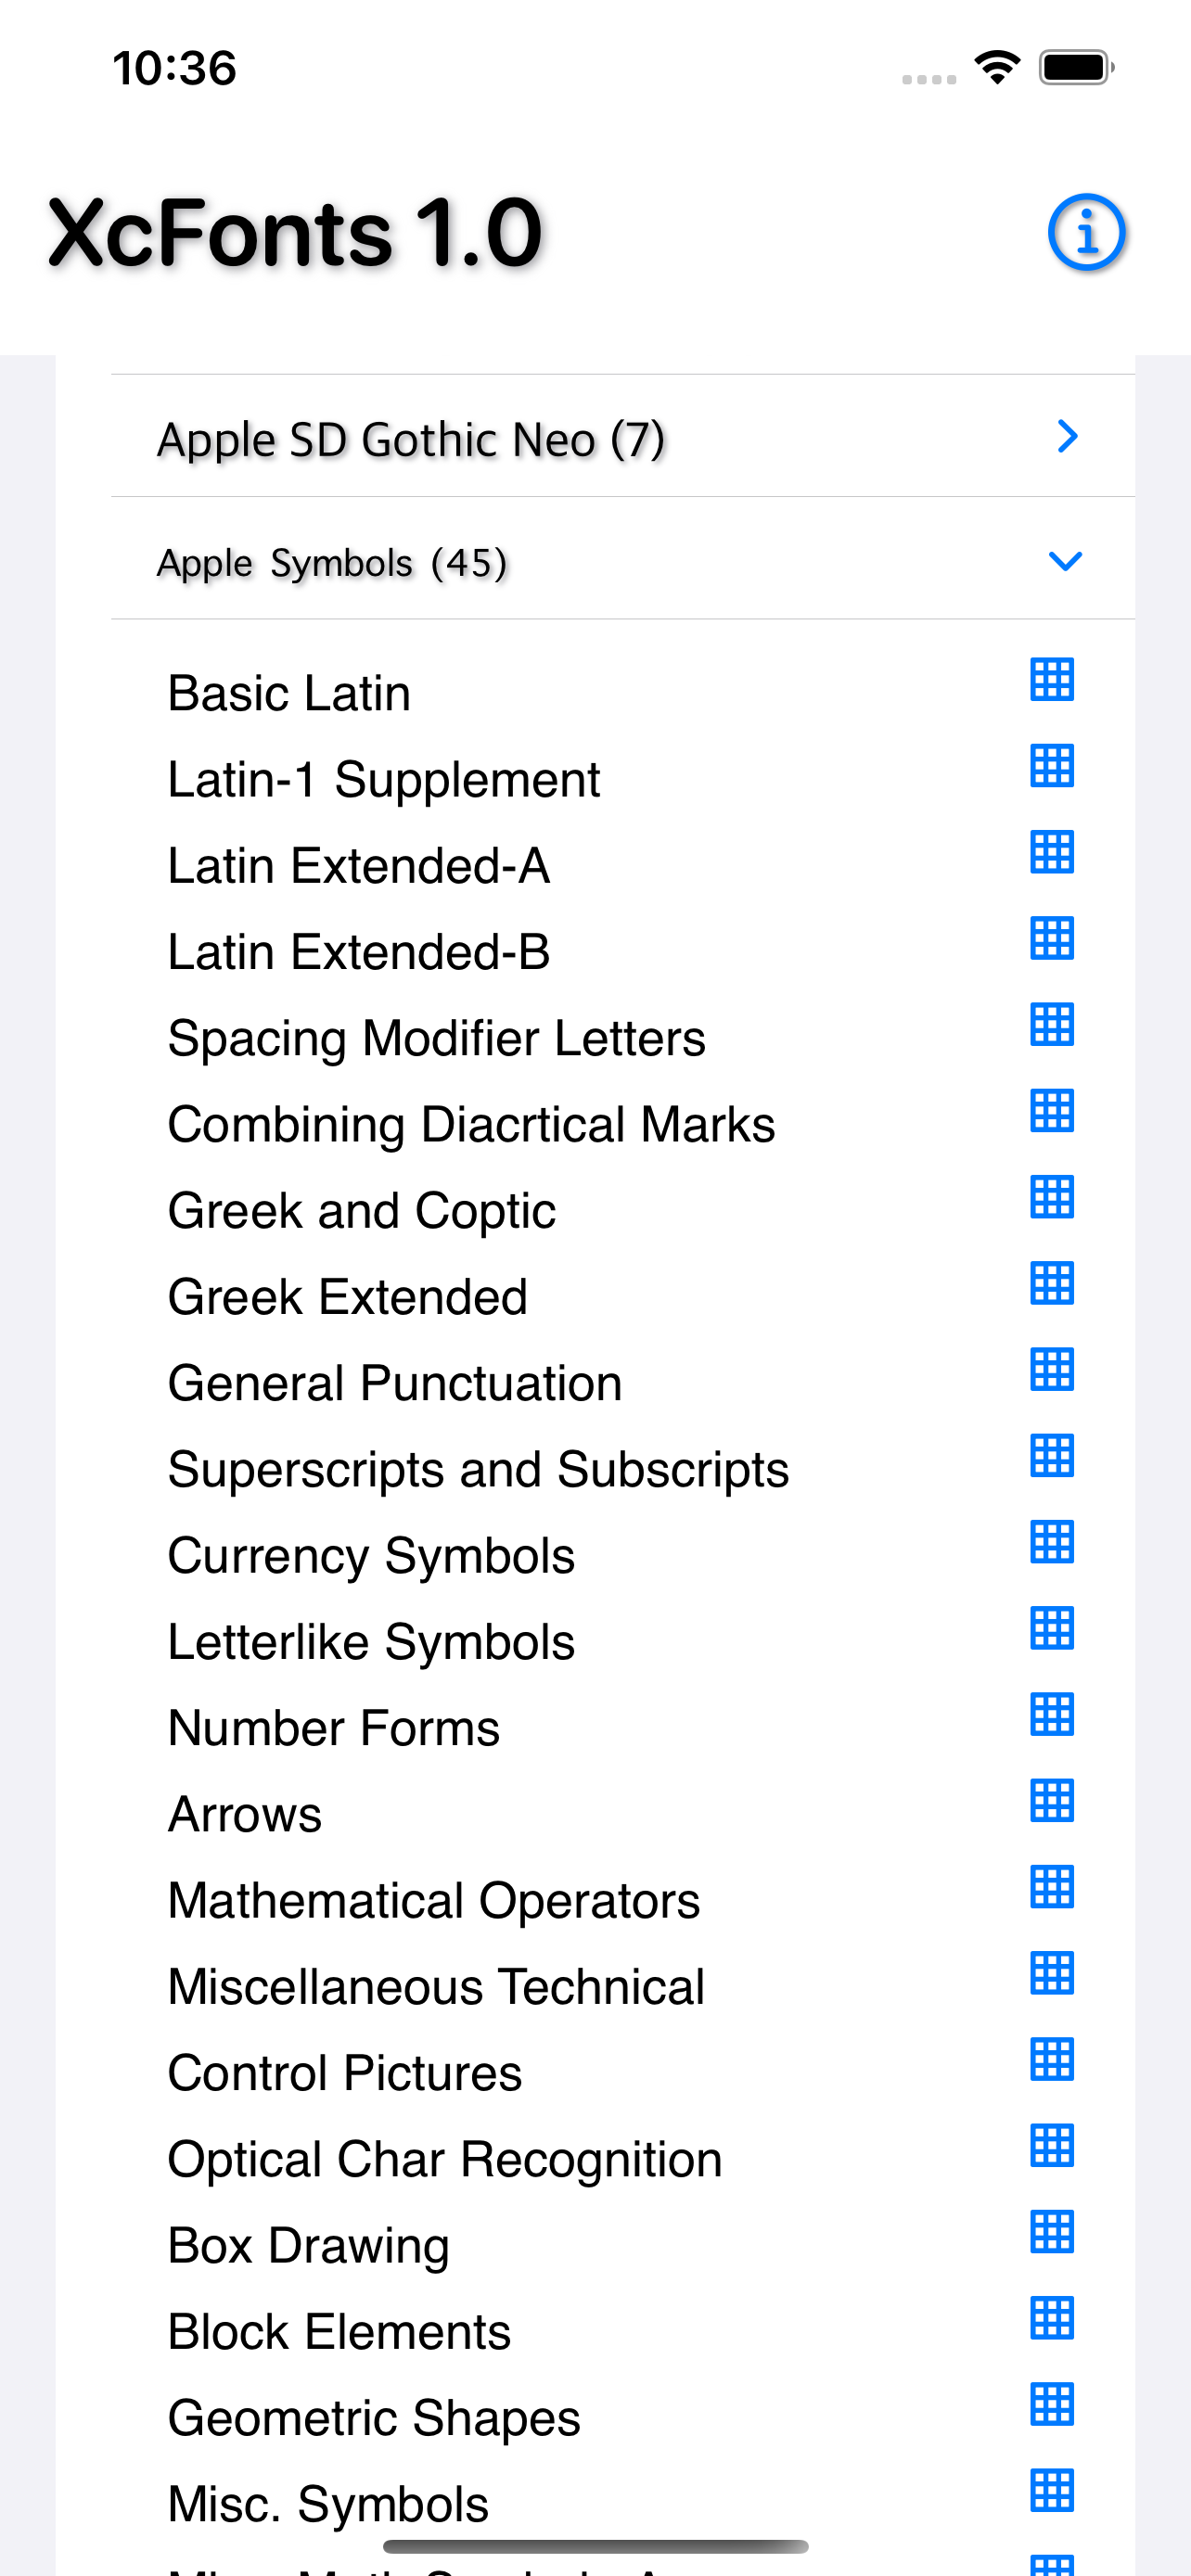Image resolution: width=1191 pixels, height=2576 pixels.
Task: Open glyph grid for Number Forms
Action: pos(1052,1715)
